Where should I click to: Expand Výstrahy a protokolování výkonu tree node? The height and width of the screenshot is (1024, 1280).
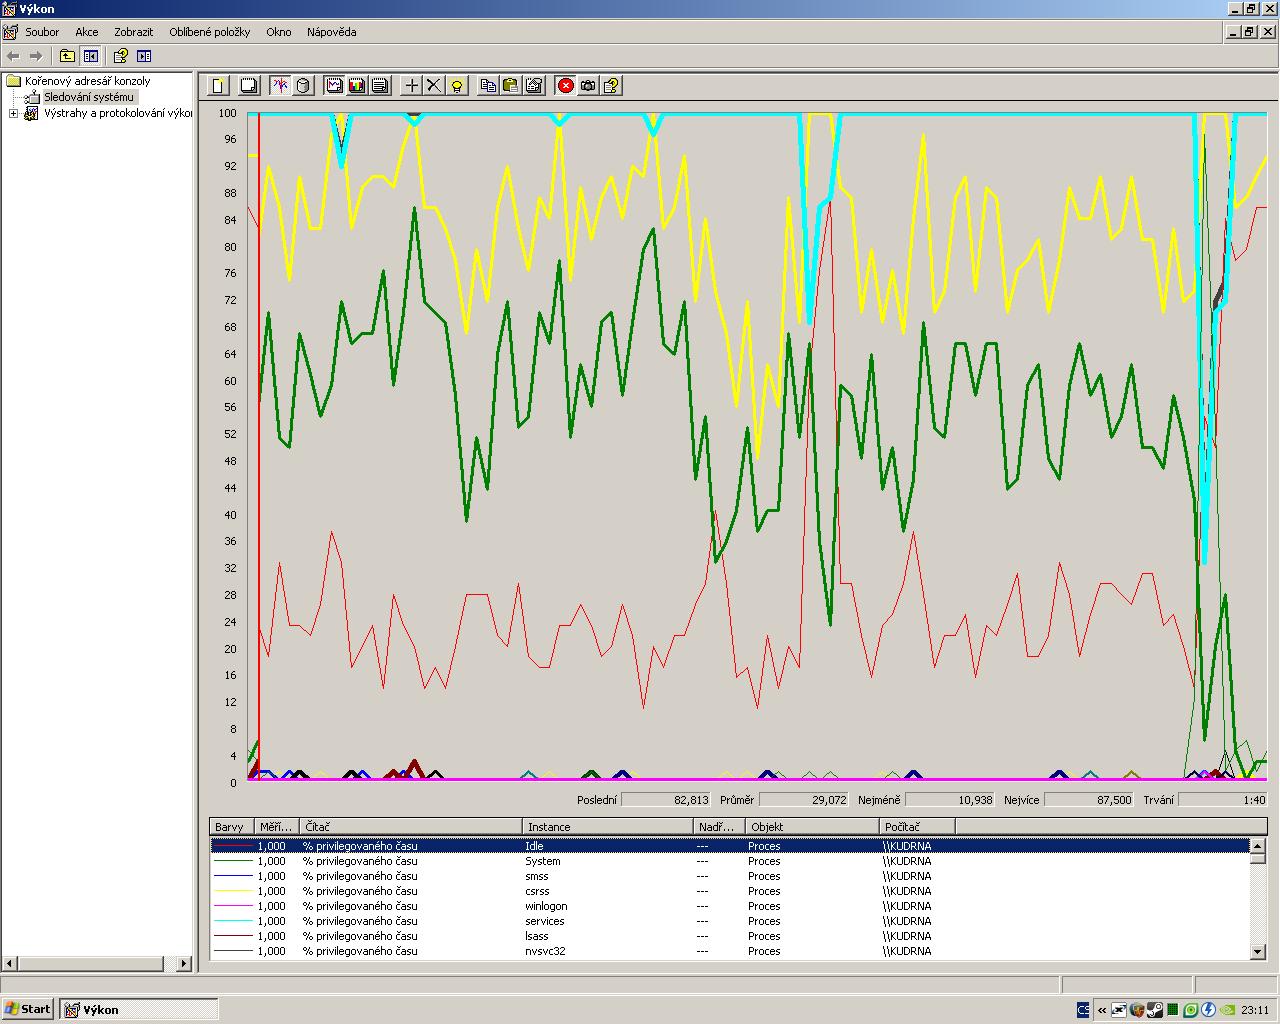[13, 113]
